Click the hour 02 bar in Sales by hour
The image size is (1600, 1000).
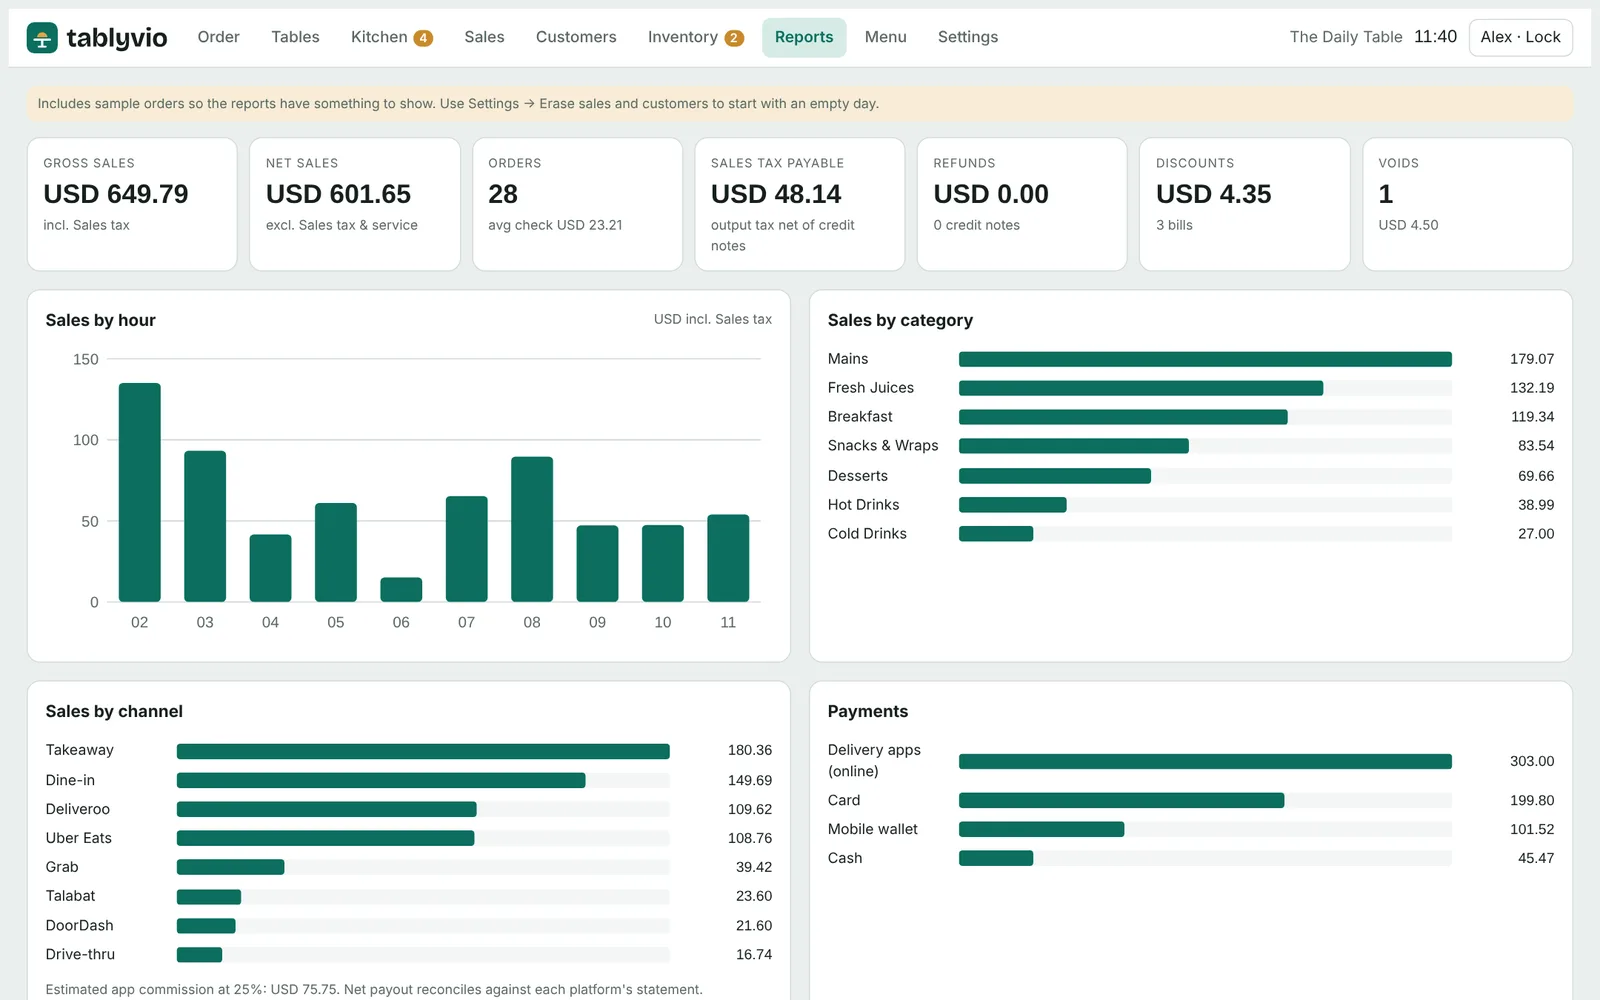click(140, 492)
